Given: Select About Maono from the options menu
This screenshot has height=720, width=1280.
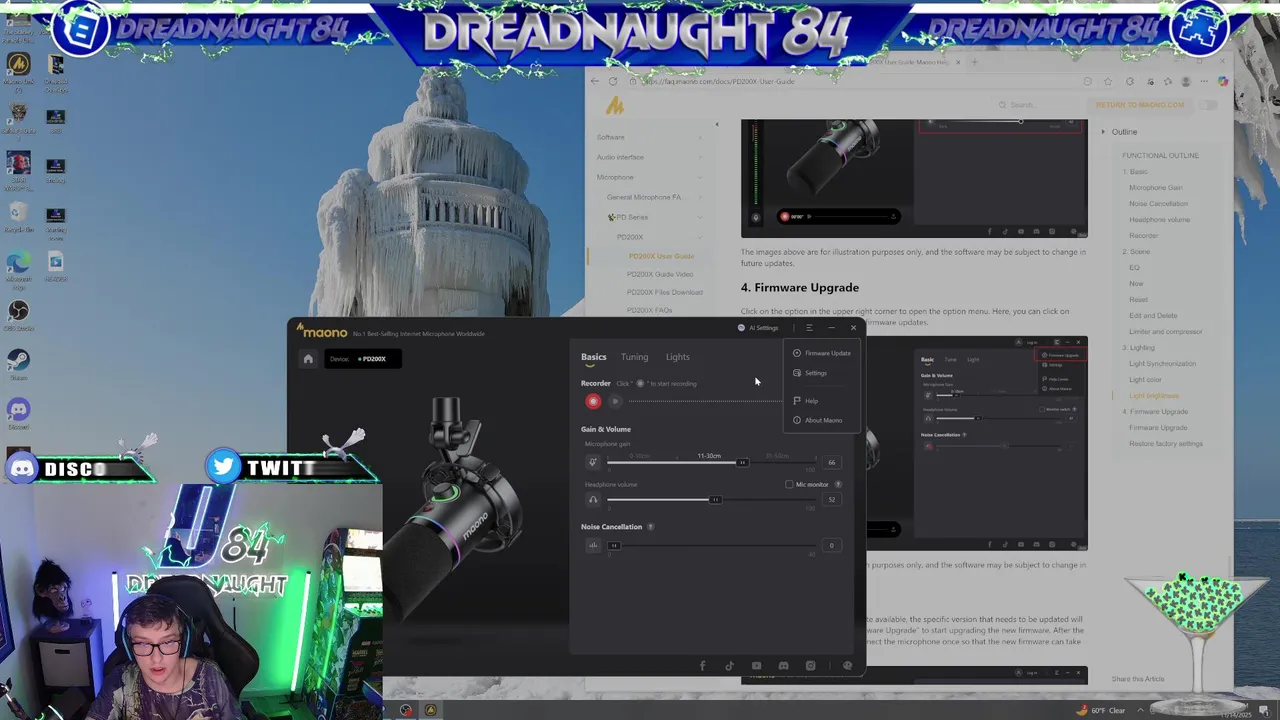Looking at the screenshot, I should click(818, 420).
